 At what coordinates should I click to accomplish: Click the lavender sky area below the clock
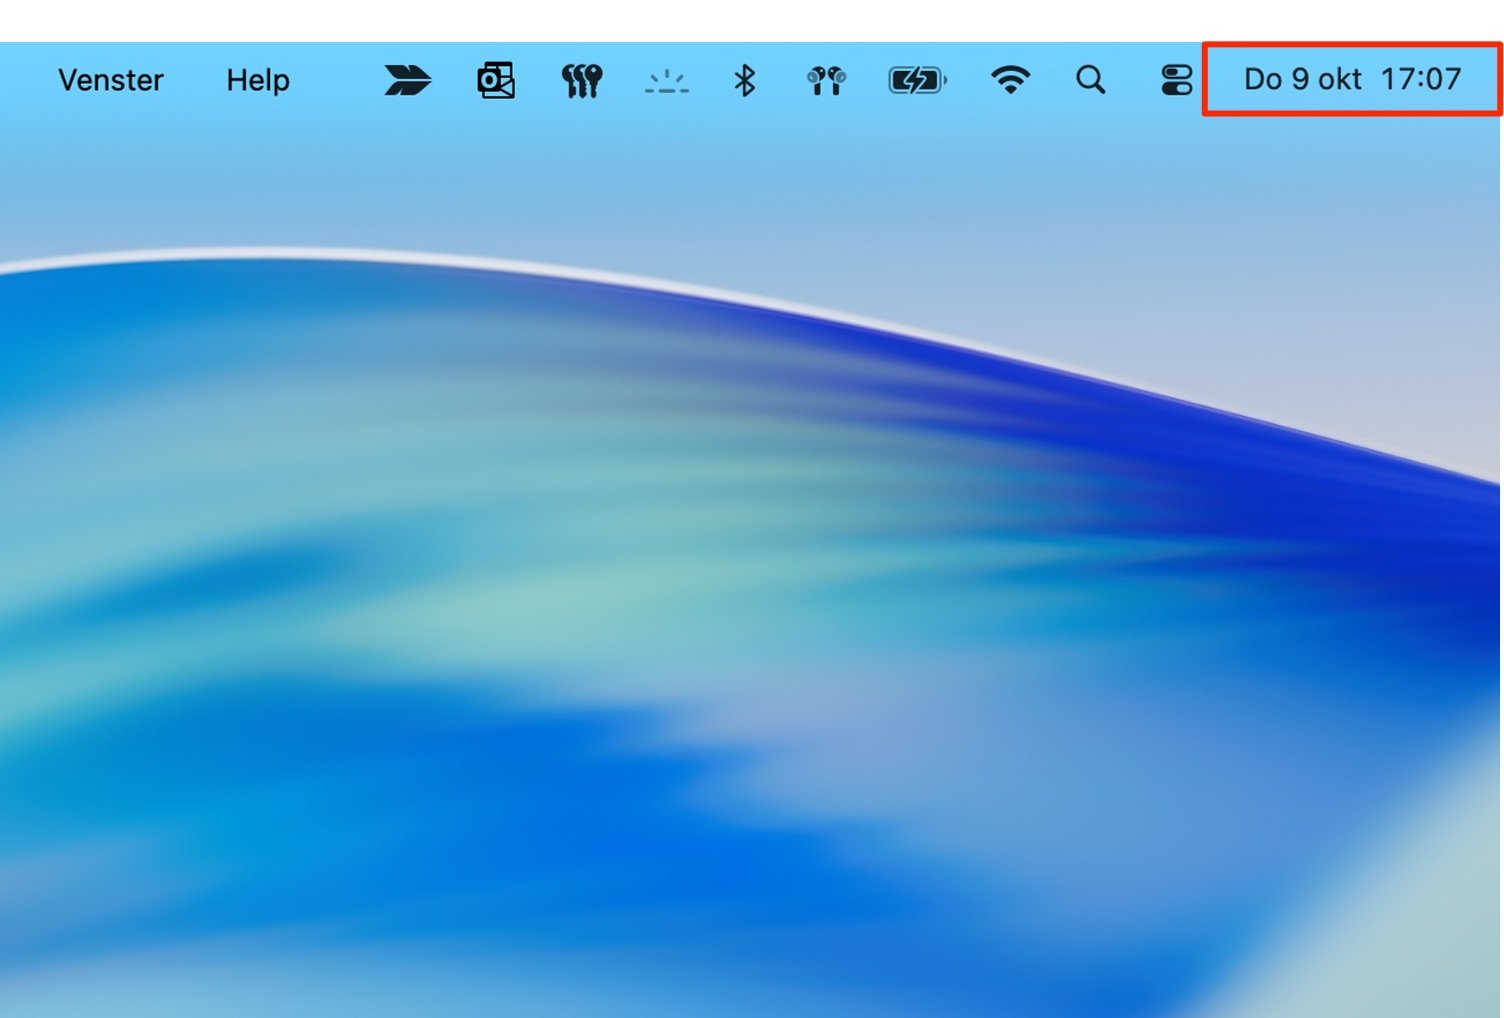click(x=1400, y=300)
